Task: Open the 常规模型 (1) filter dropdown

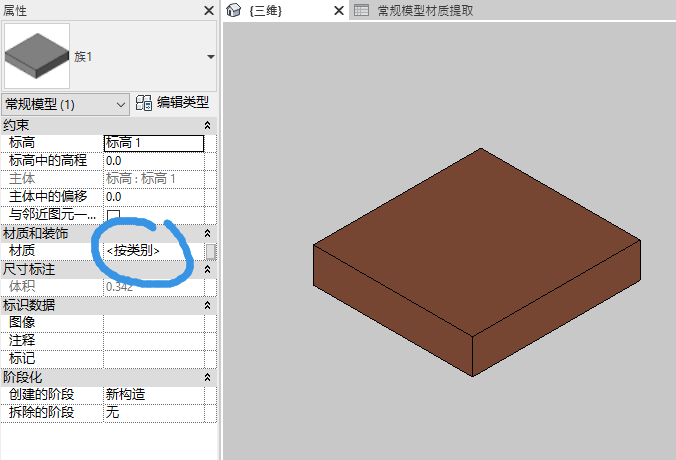Action: (65, 104)
